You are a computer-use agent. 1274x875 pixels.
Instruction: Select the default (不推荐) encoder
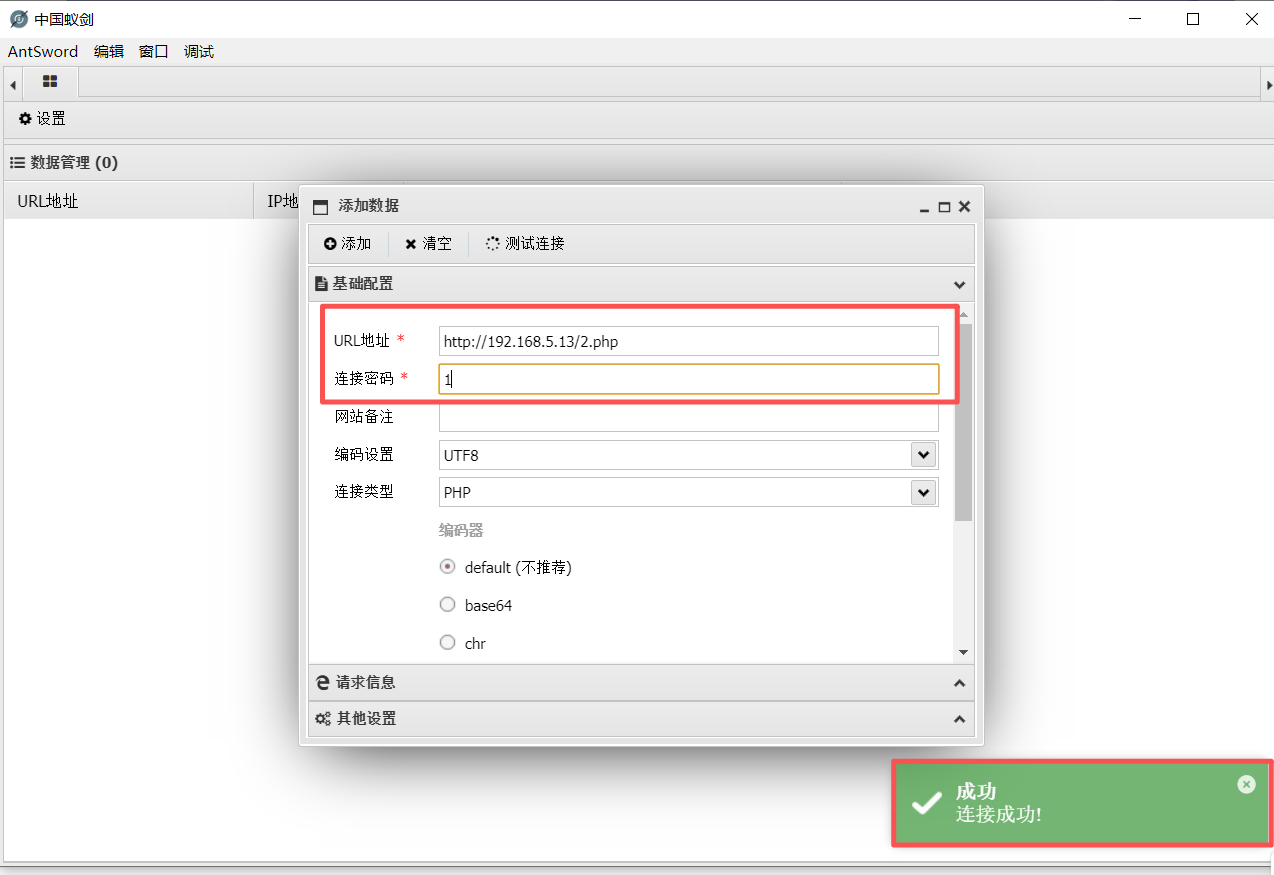(448, 566)
